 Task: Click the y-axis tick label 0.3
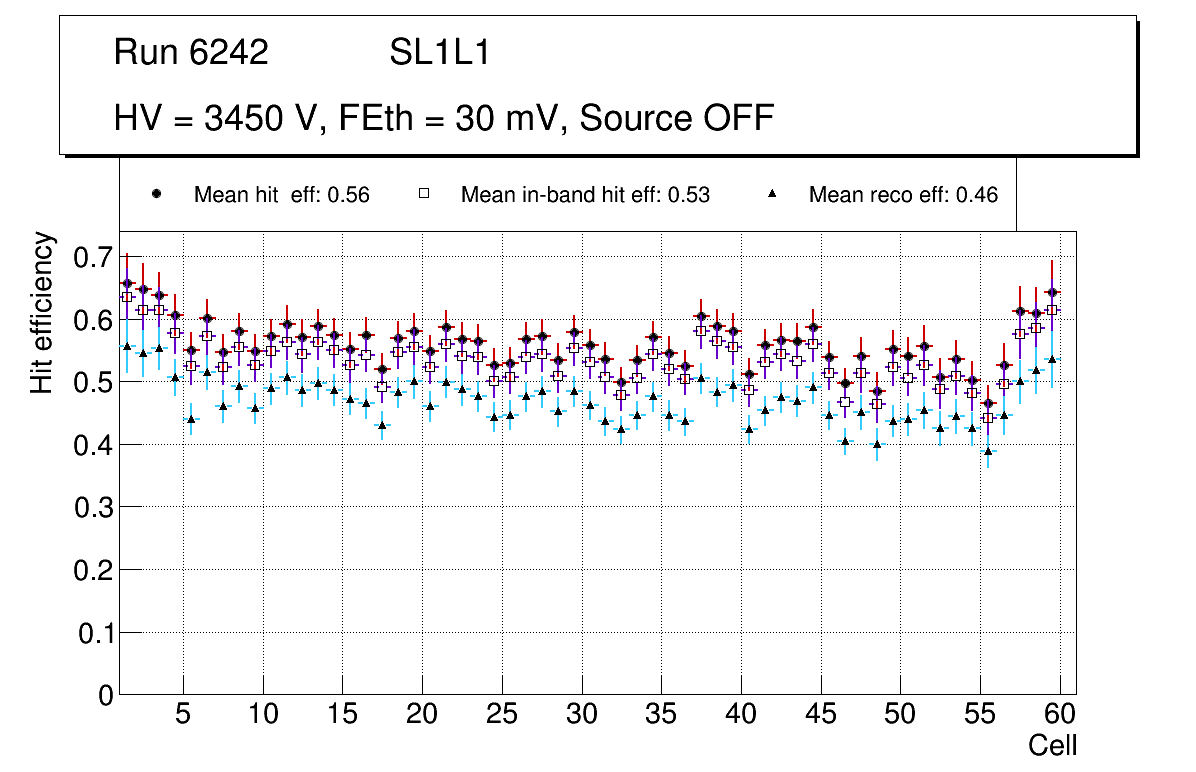point(93,507)
